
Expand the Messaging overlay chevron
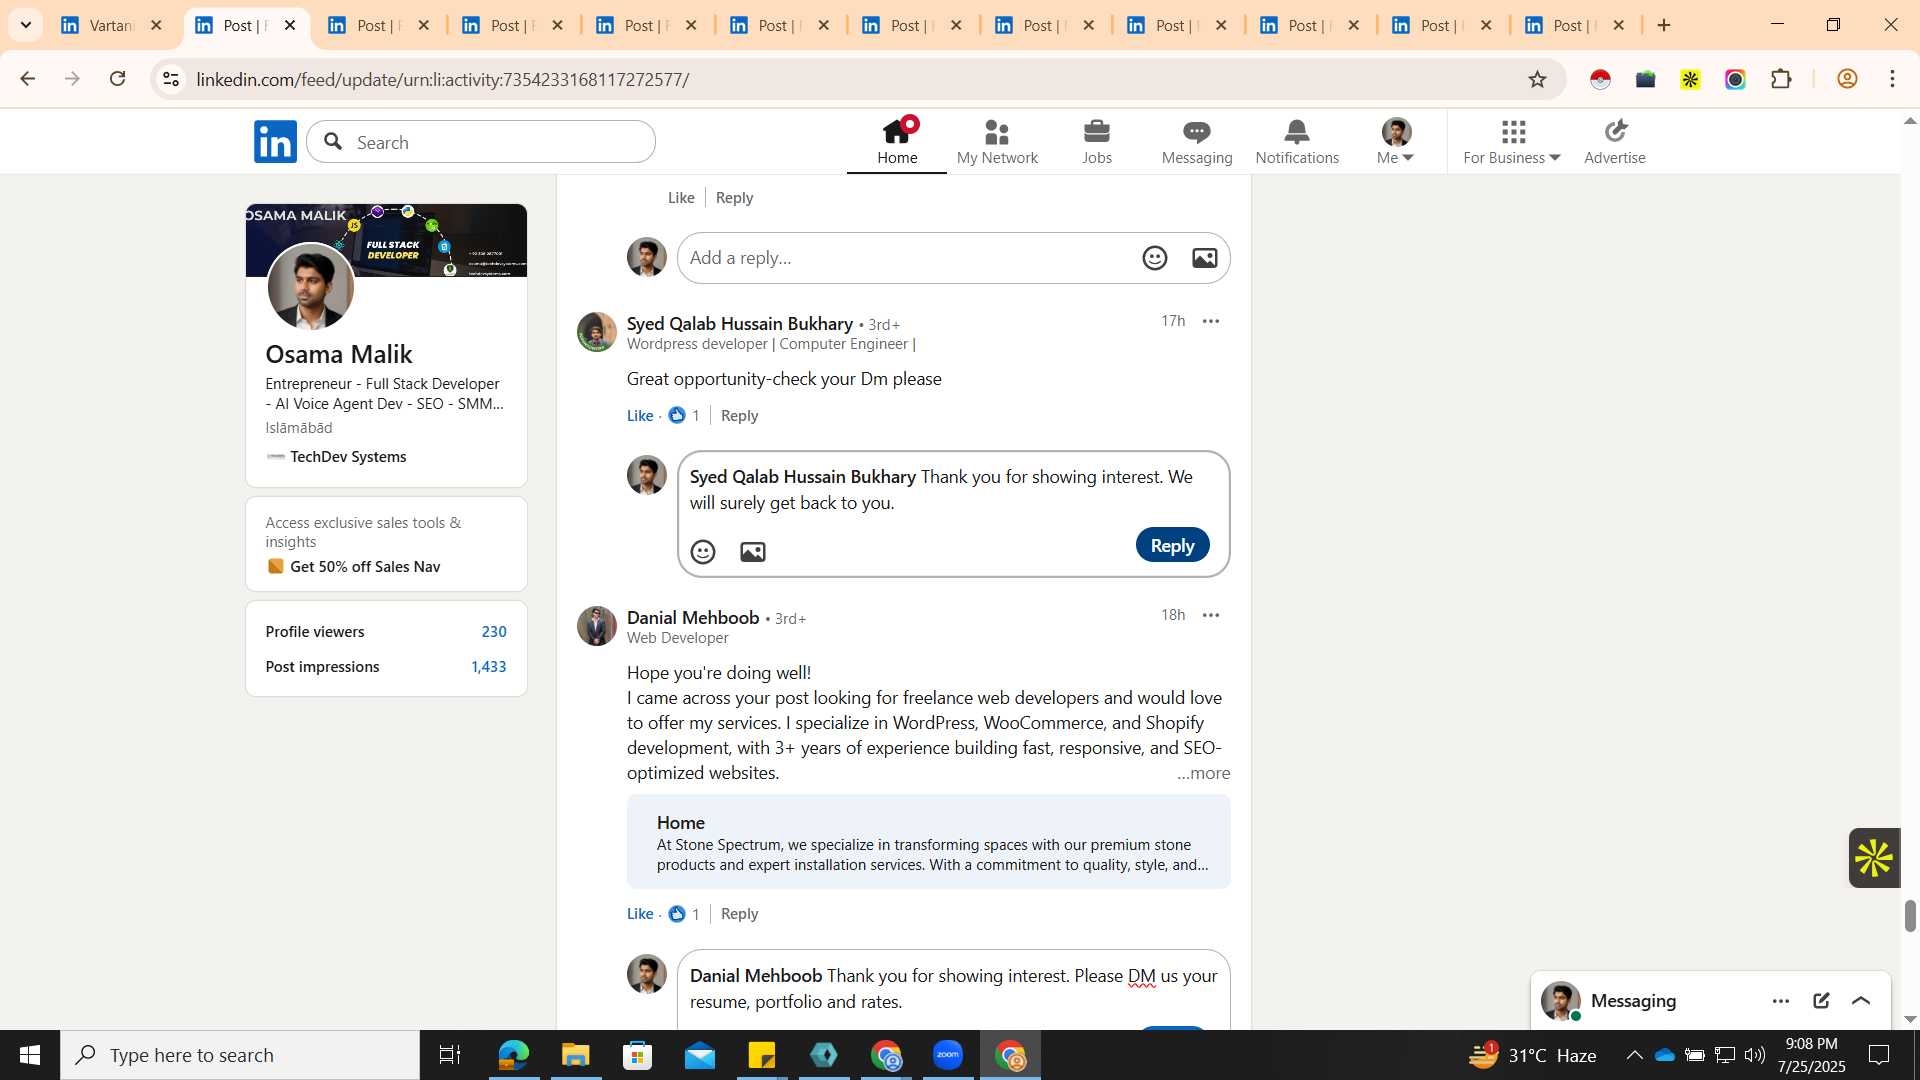pyautogui.click(x=1861, y=1001)
